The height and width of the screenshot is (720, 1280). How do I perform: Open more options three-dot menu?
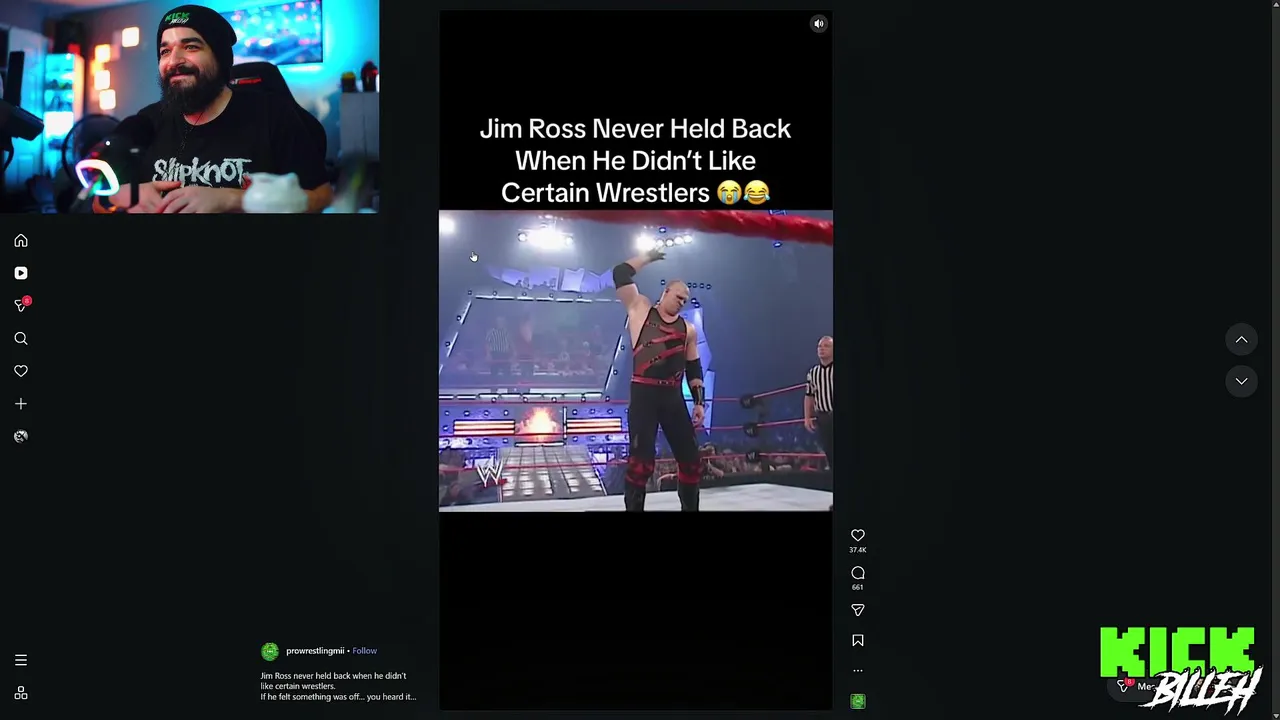858,671
